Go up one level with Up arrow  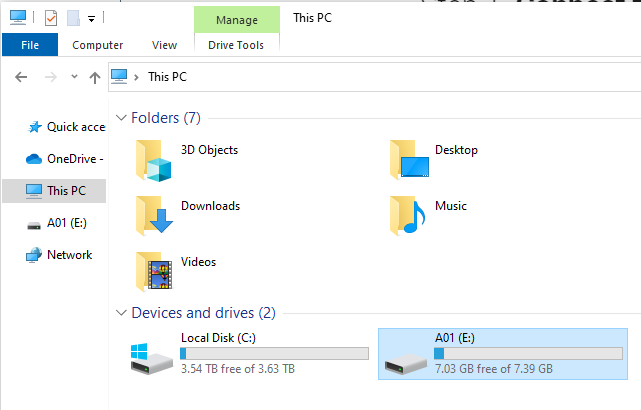[x=95, y=77]
